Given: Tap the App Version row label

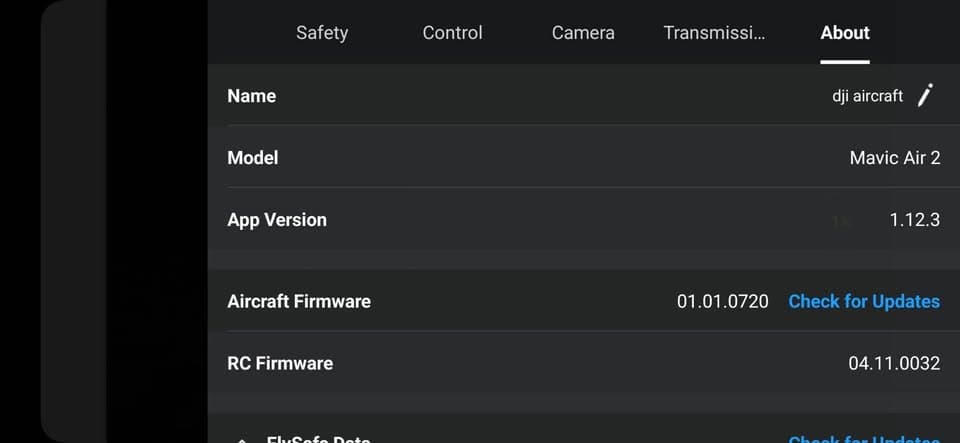Looking at the screenshot, I should (x=277, y=220).
